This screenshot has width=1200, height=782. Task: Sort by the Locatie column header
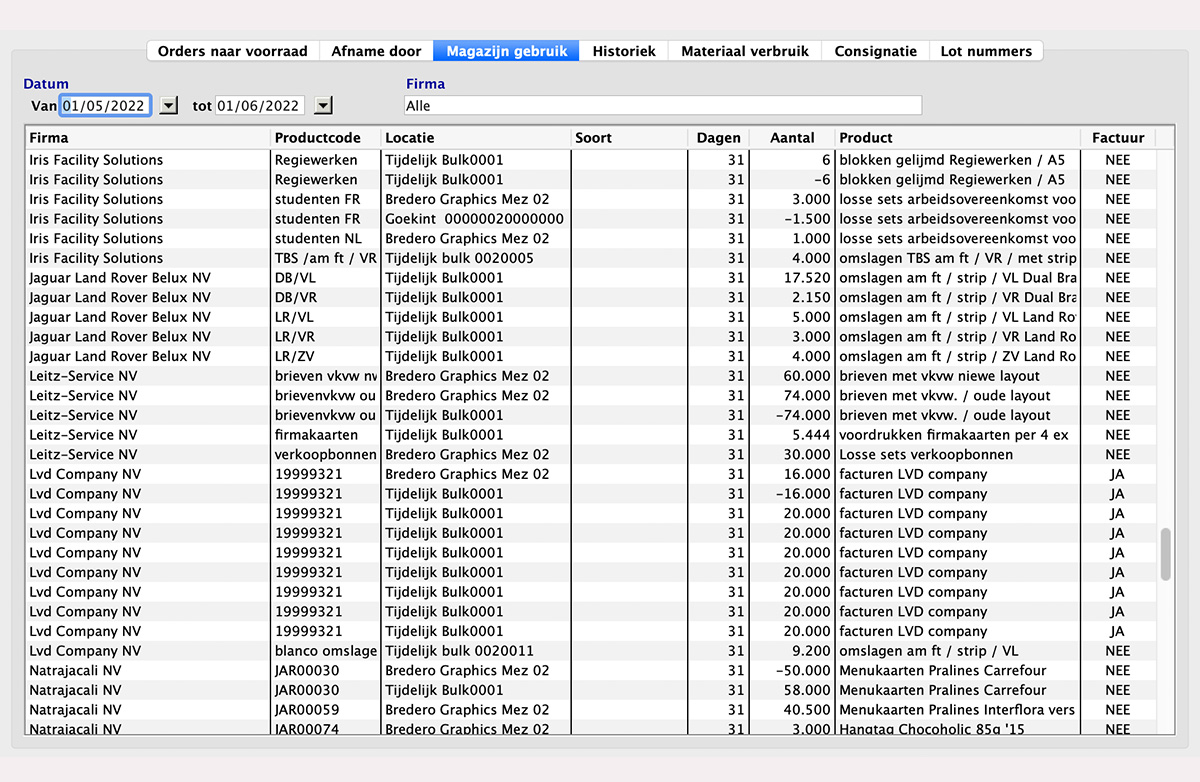476,138
